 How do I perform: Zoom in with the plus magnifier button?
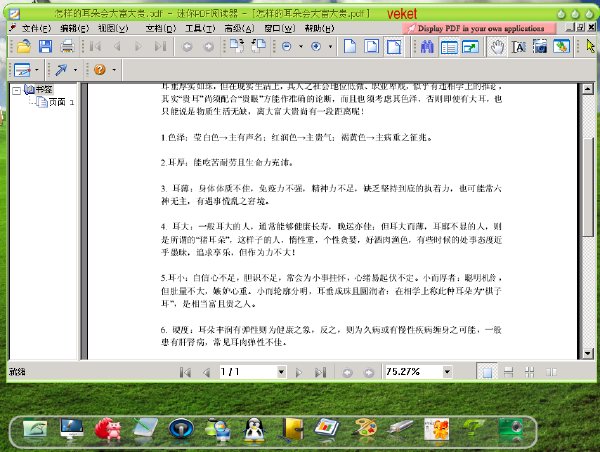[x=316, y=47]
